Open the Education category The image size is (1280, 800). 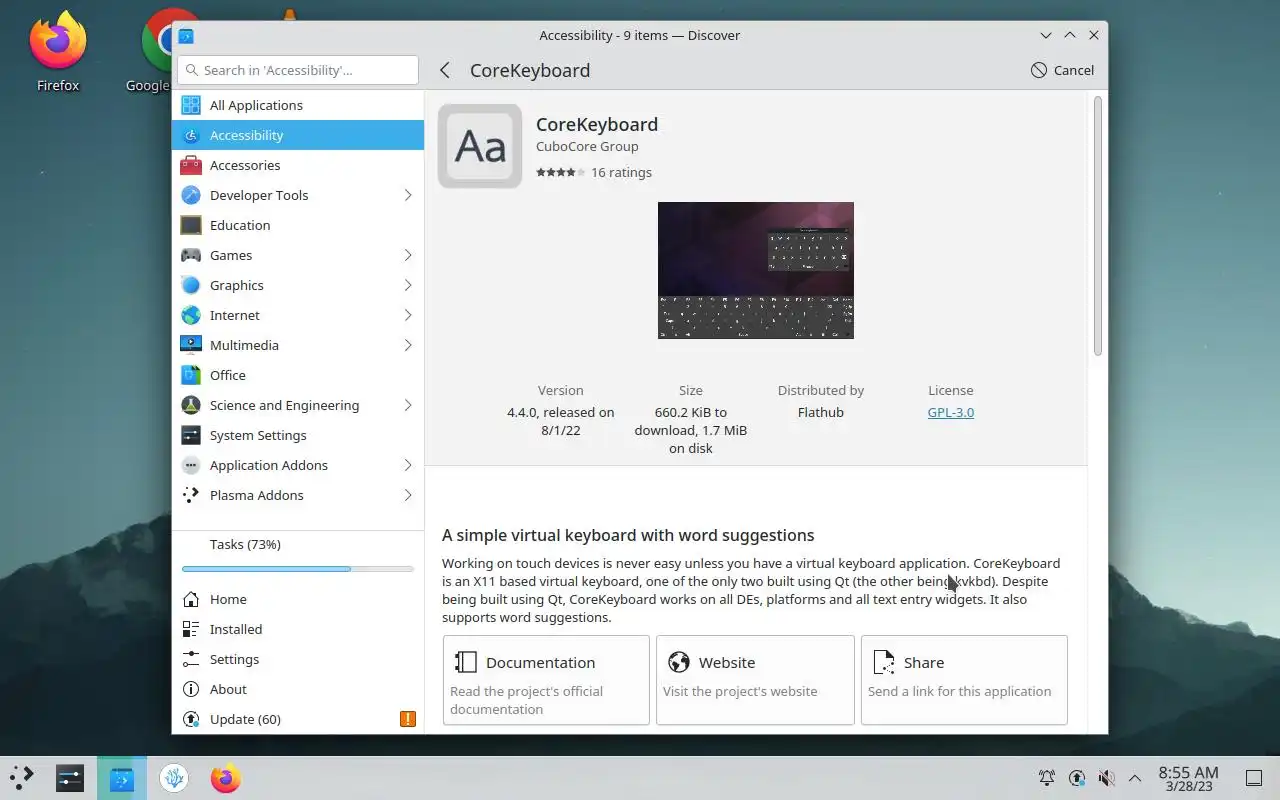298,225
